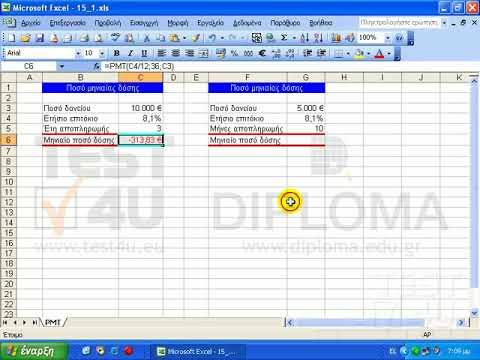Apply AutoSum with the sigma icon
Image resolution: width=480 pixels, height=360 pixels.
click(284, 38)
